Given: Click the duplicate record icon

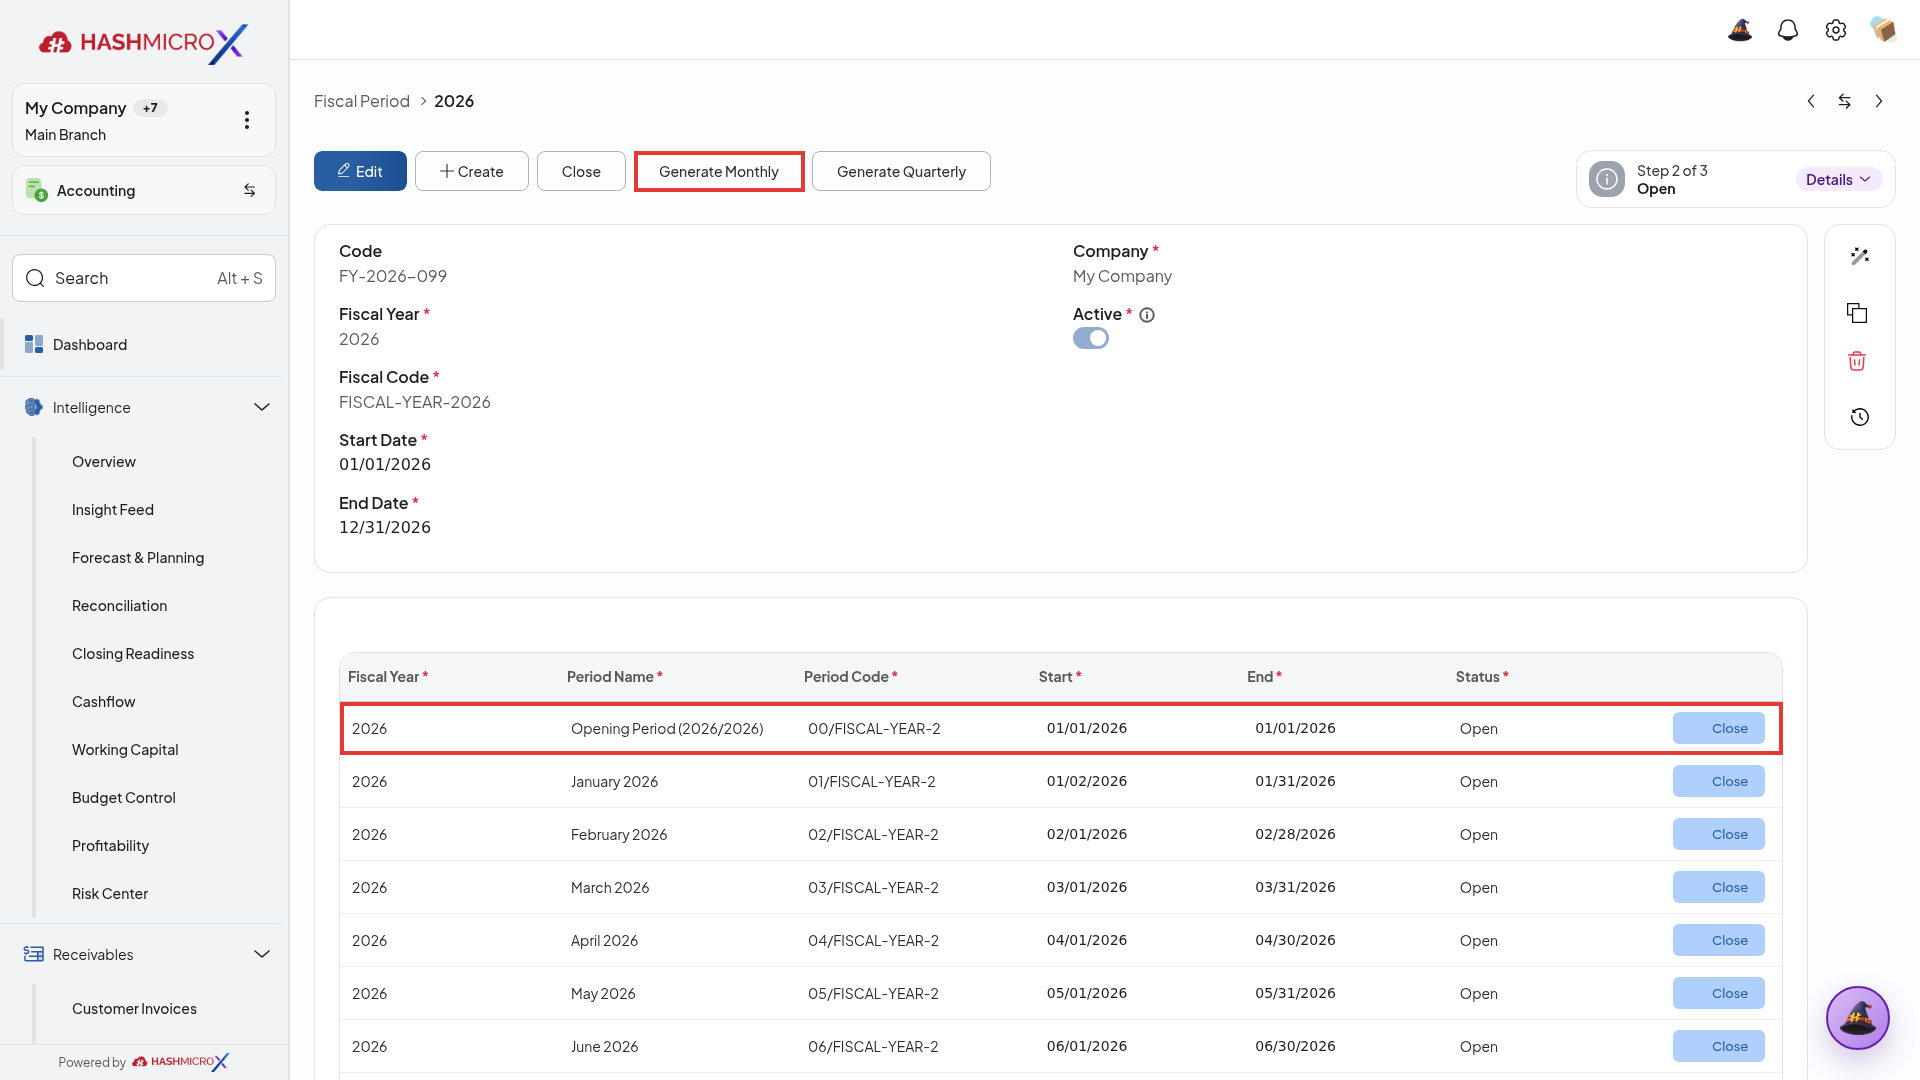Looking at the screenshot, I should pos(1857,313).
